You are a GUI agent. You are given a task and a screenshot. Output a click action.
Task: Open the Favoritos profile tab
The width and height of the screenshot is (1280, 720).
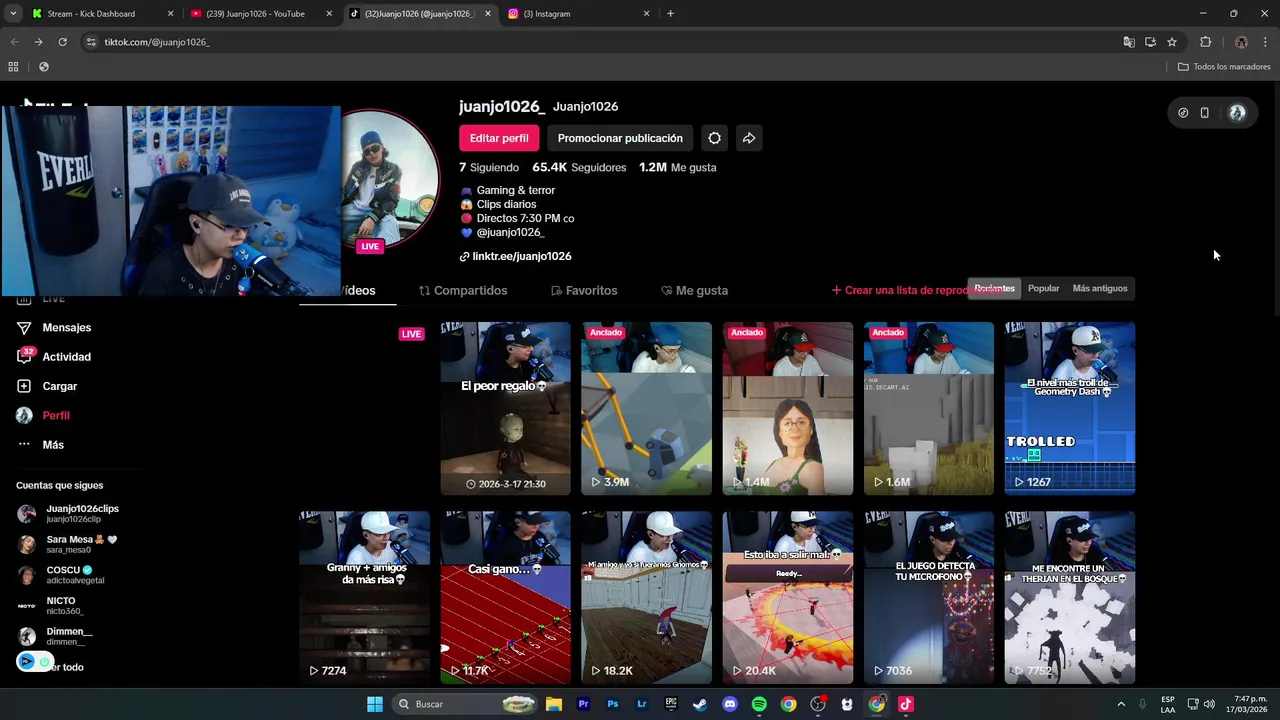[x=584, y=290]
